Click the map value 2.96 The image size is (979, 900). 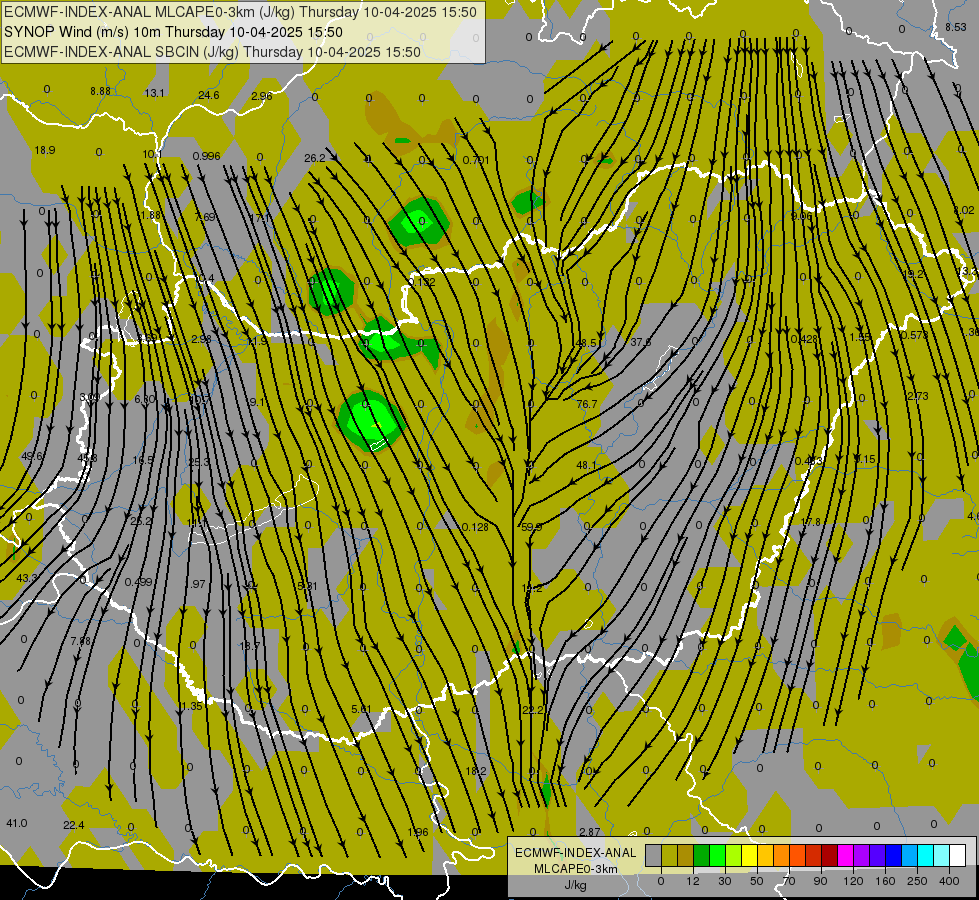pos(262,96)
